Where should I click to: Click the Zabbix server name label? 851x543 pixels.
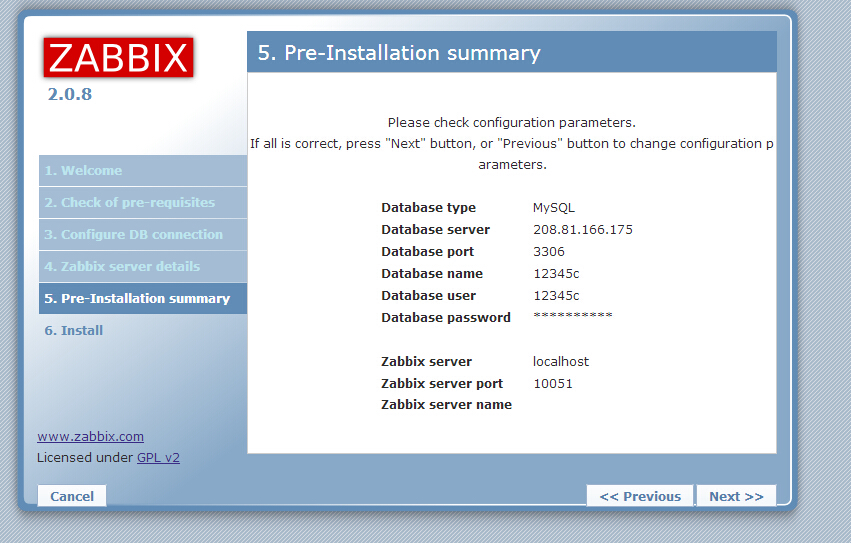(x=446, y=405)
